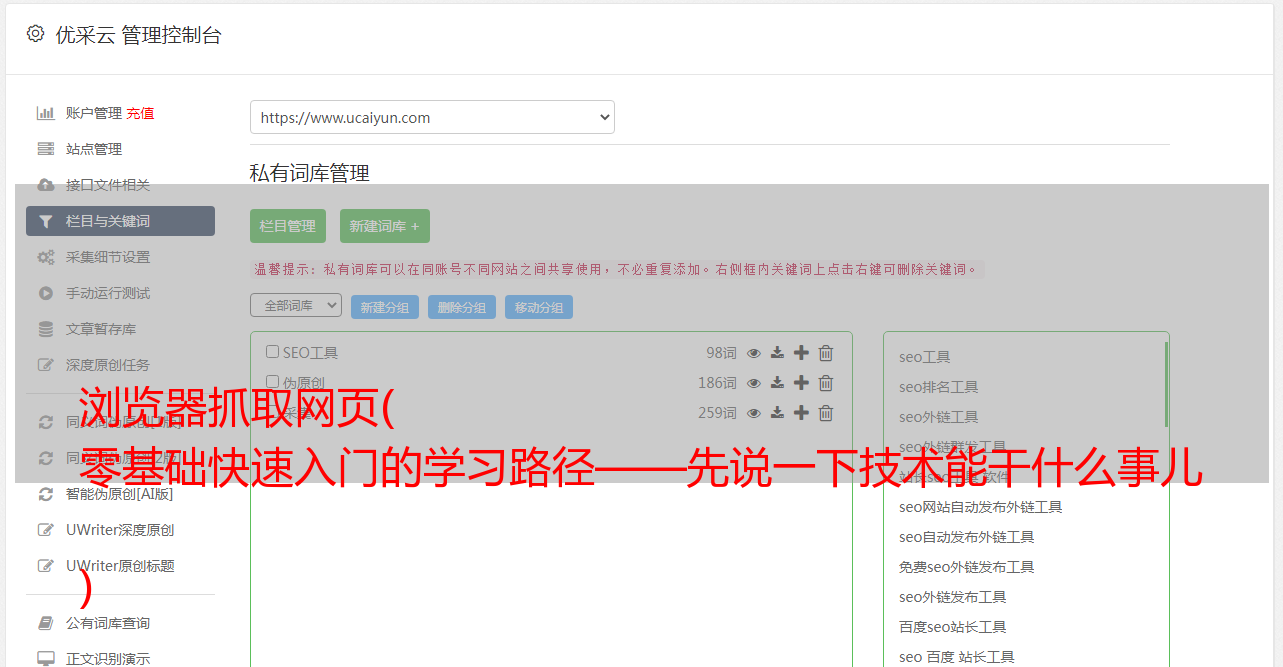The image size is (1283, 667).
Task: Tick the 伪原创 checkbox
Action: 272,382
